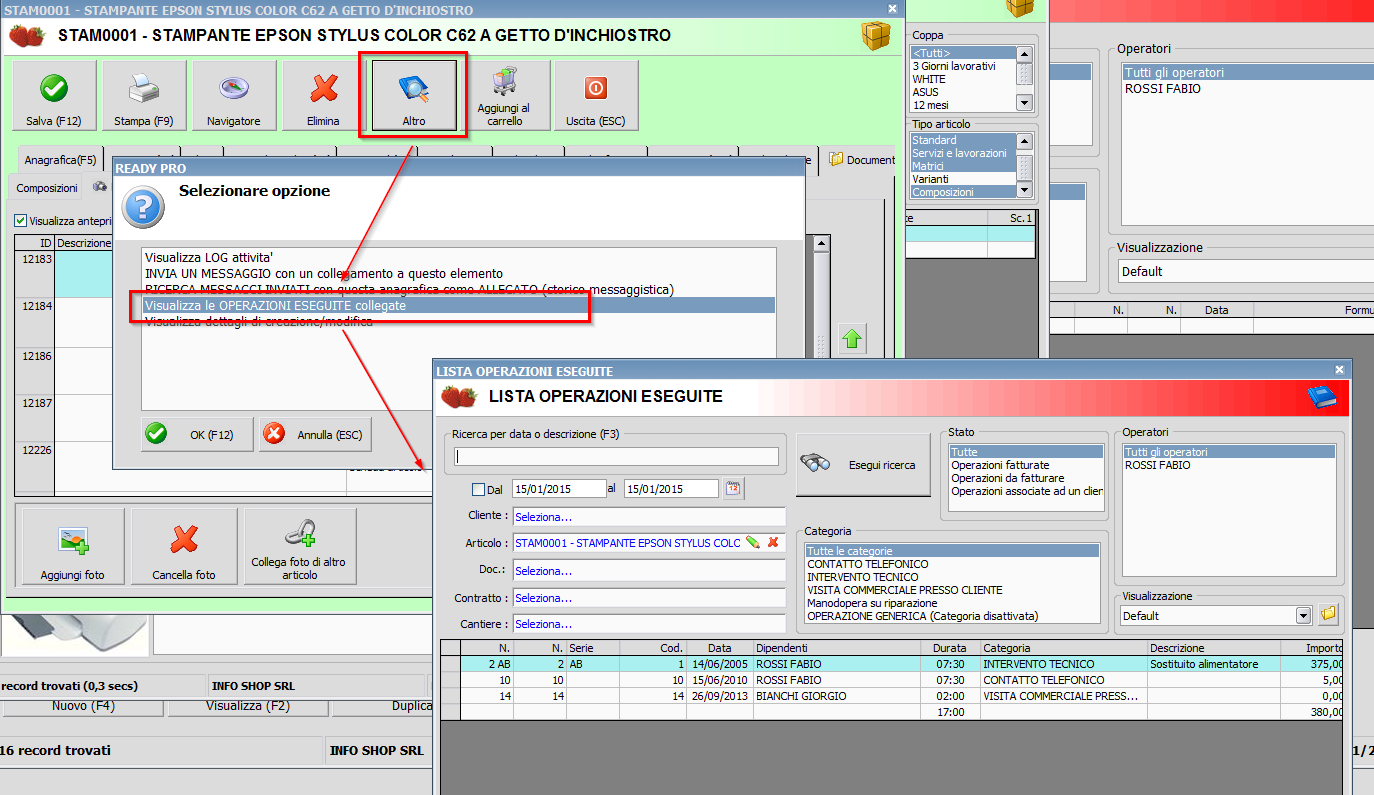The width and height of the screenshot is (1374, 795).
Task: Select the BIANCHI GIORGIO operation row
Action: (x=894, y=696)
